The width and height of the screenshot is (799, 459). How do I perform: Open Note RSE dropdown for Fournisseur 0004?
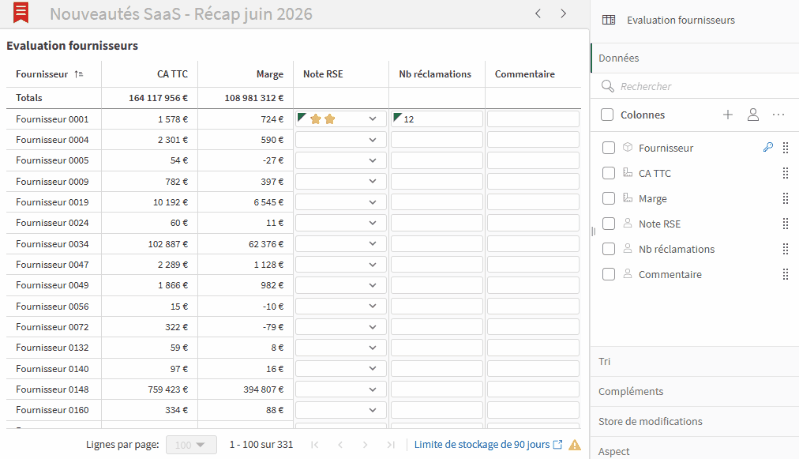point(372,140)
